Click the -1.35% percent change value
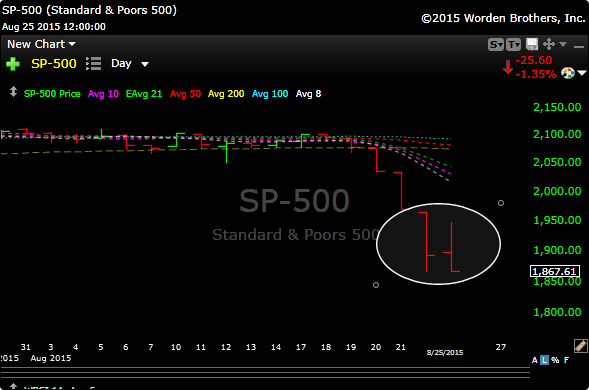589x390 pixels. tap(536, 74)
